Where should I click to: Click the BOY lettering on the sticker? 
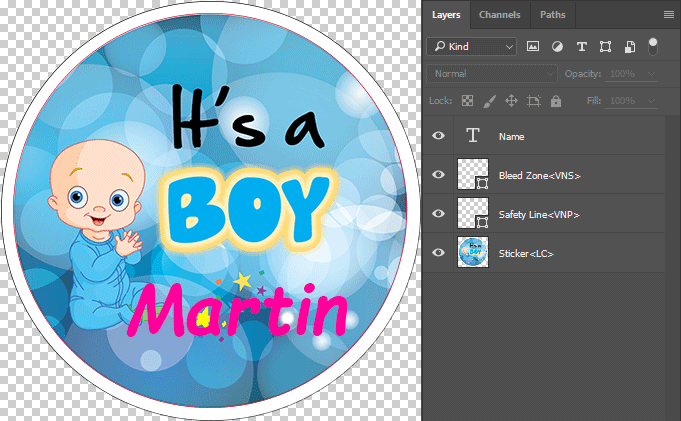pos(248,210)
